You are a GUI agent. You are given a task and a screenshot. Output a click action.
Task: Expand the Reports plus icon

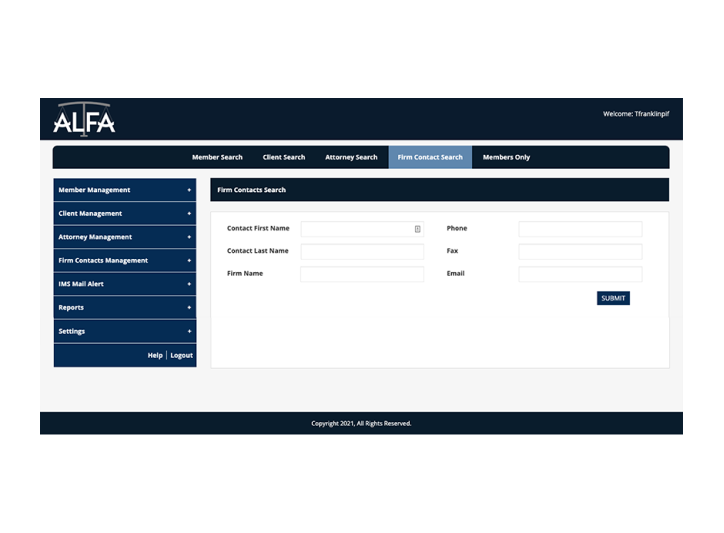189,308
